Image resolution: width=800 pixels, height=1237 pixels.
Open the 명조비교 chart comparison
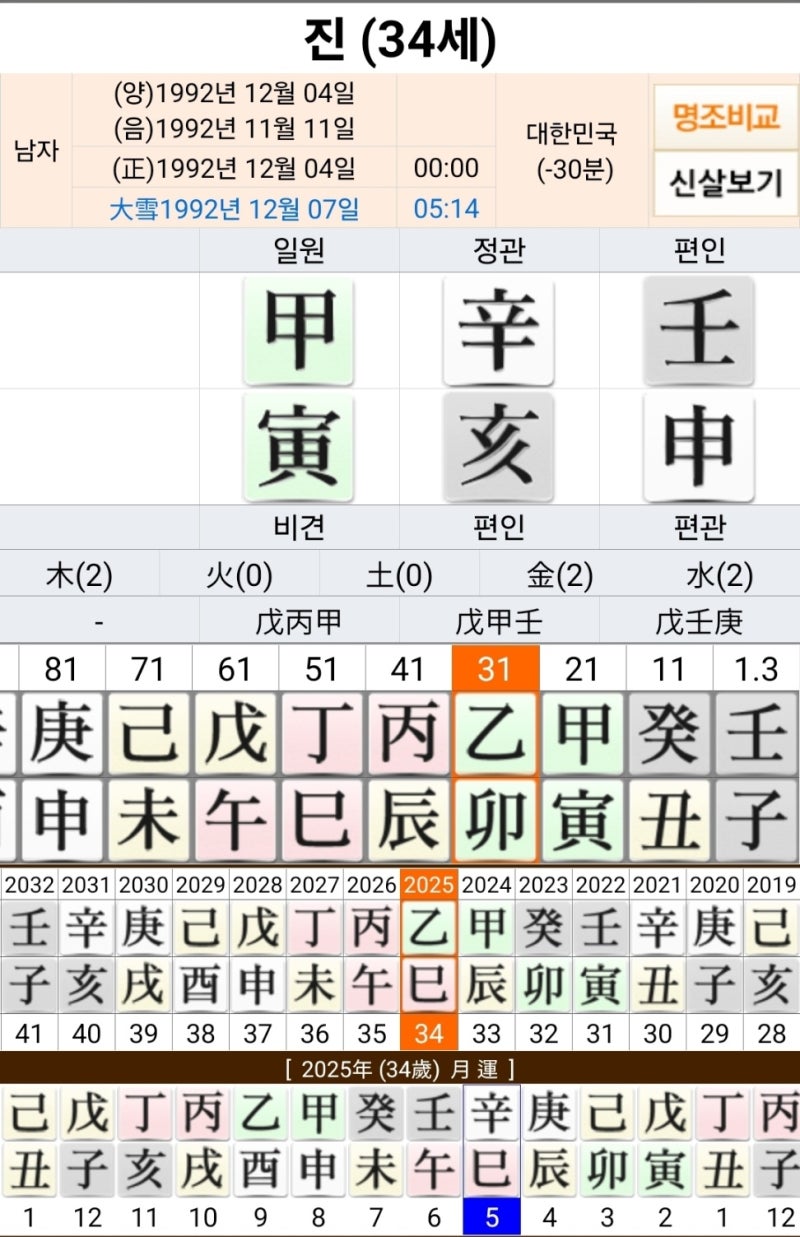pos(725,116)
